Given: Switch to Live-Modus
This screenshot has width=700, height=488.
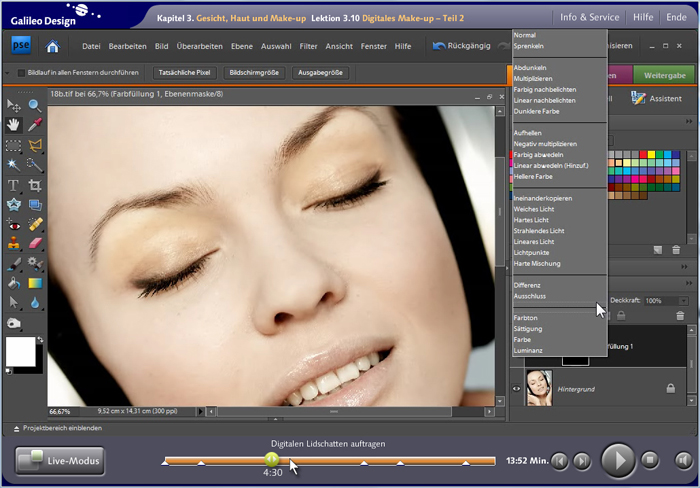Looking at the screenshot, I should coord(60,461).
